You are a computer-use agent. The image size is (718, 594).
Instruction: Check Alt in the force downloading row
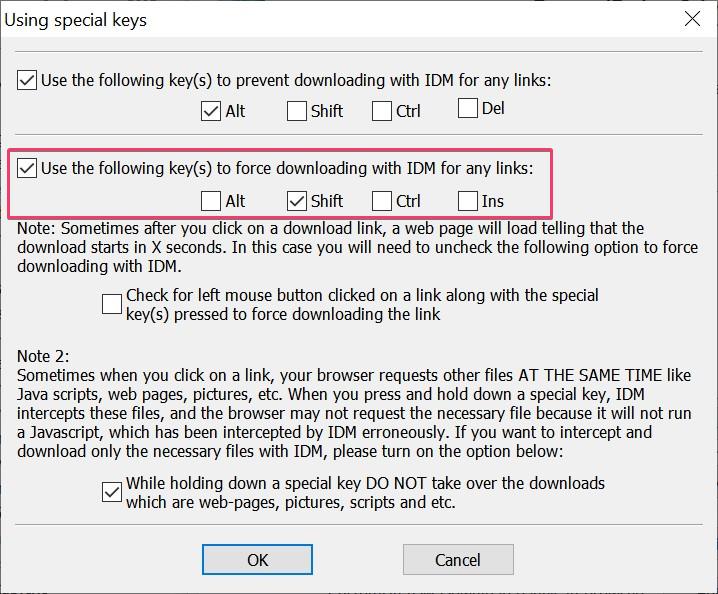tap(211, 201)
